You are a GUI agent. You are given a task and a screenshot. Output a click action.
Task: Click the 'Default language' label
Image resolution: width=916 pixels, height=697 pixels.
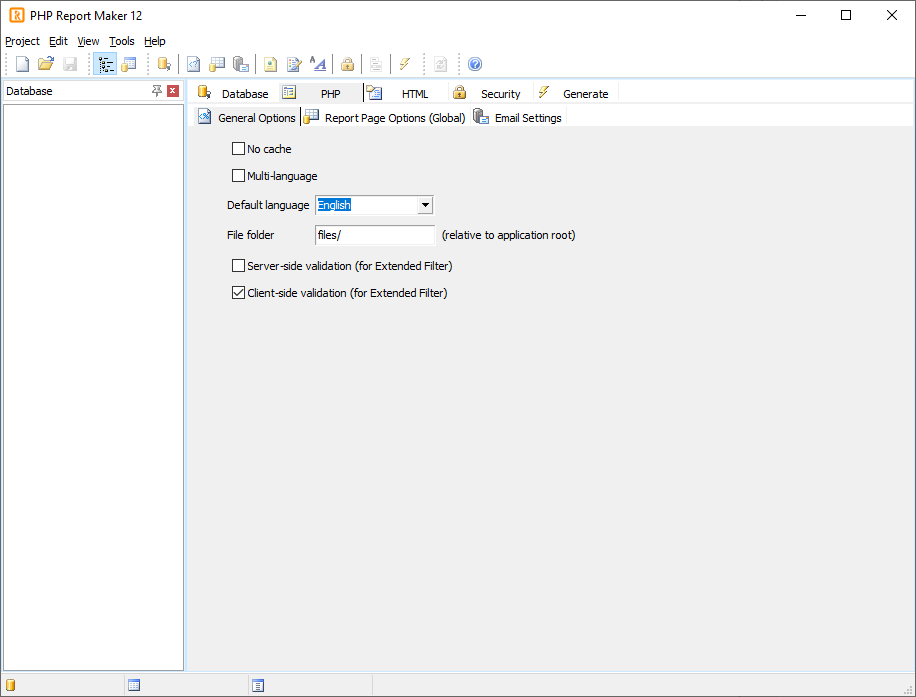pos(268,205)
